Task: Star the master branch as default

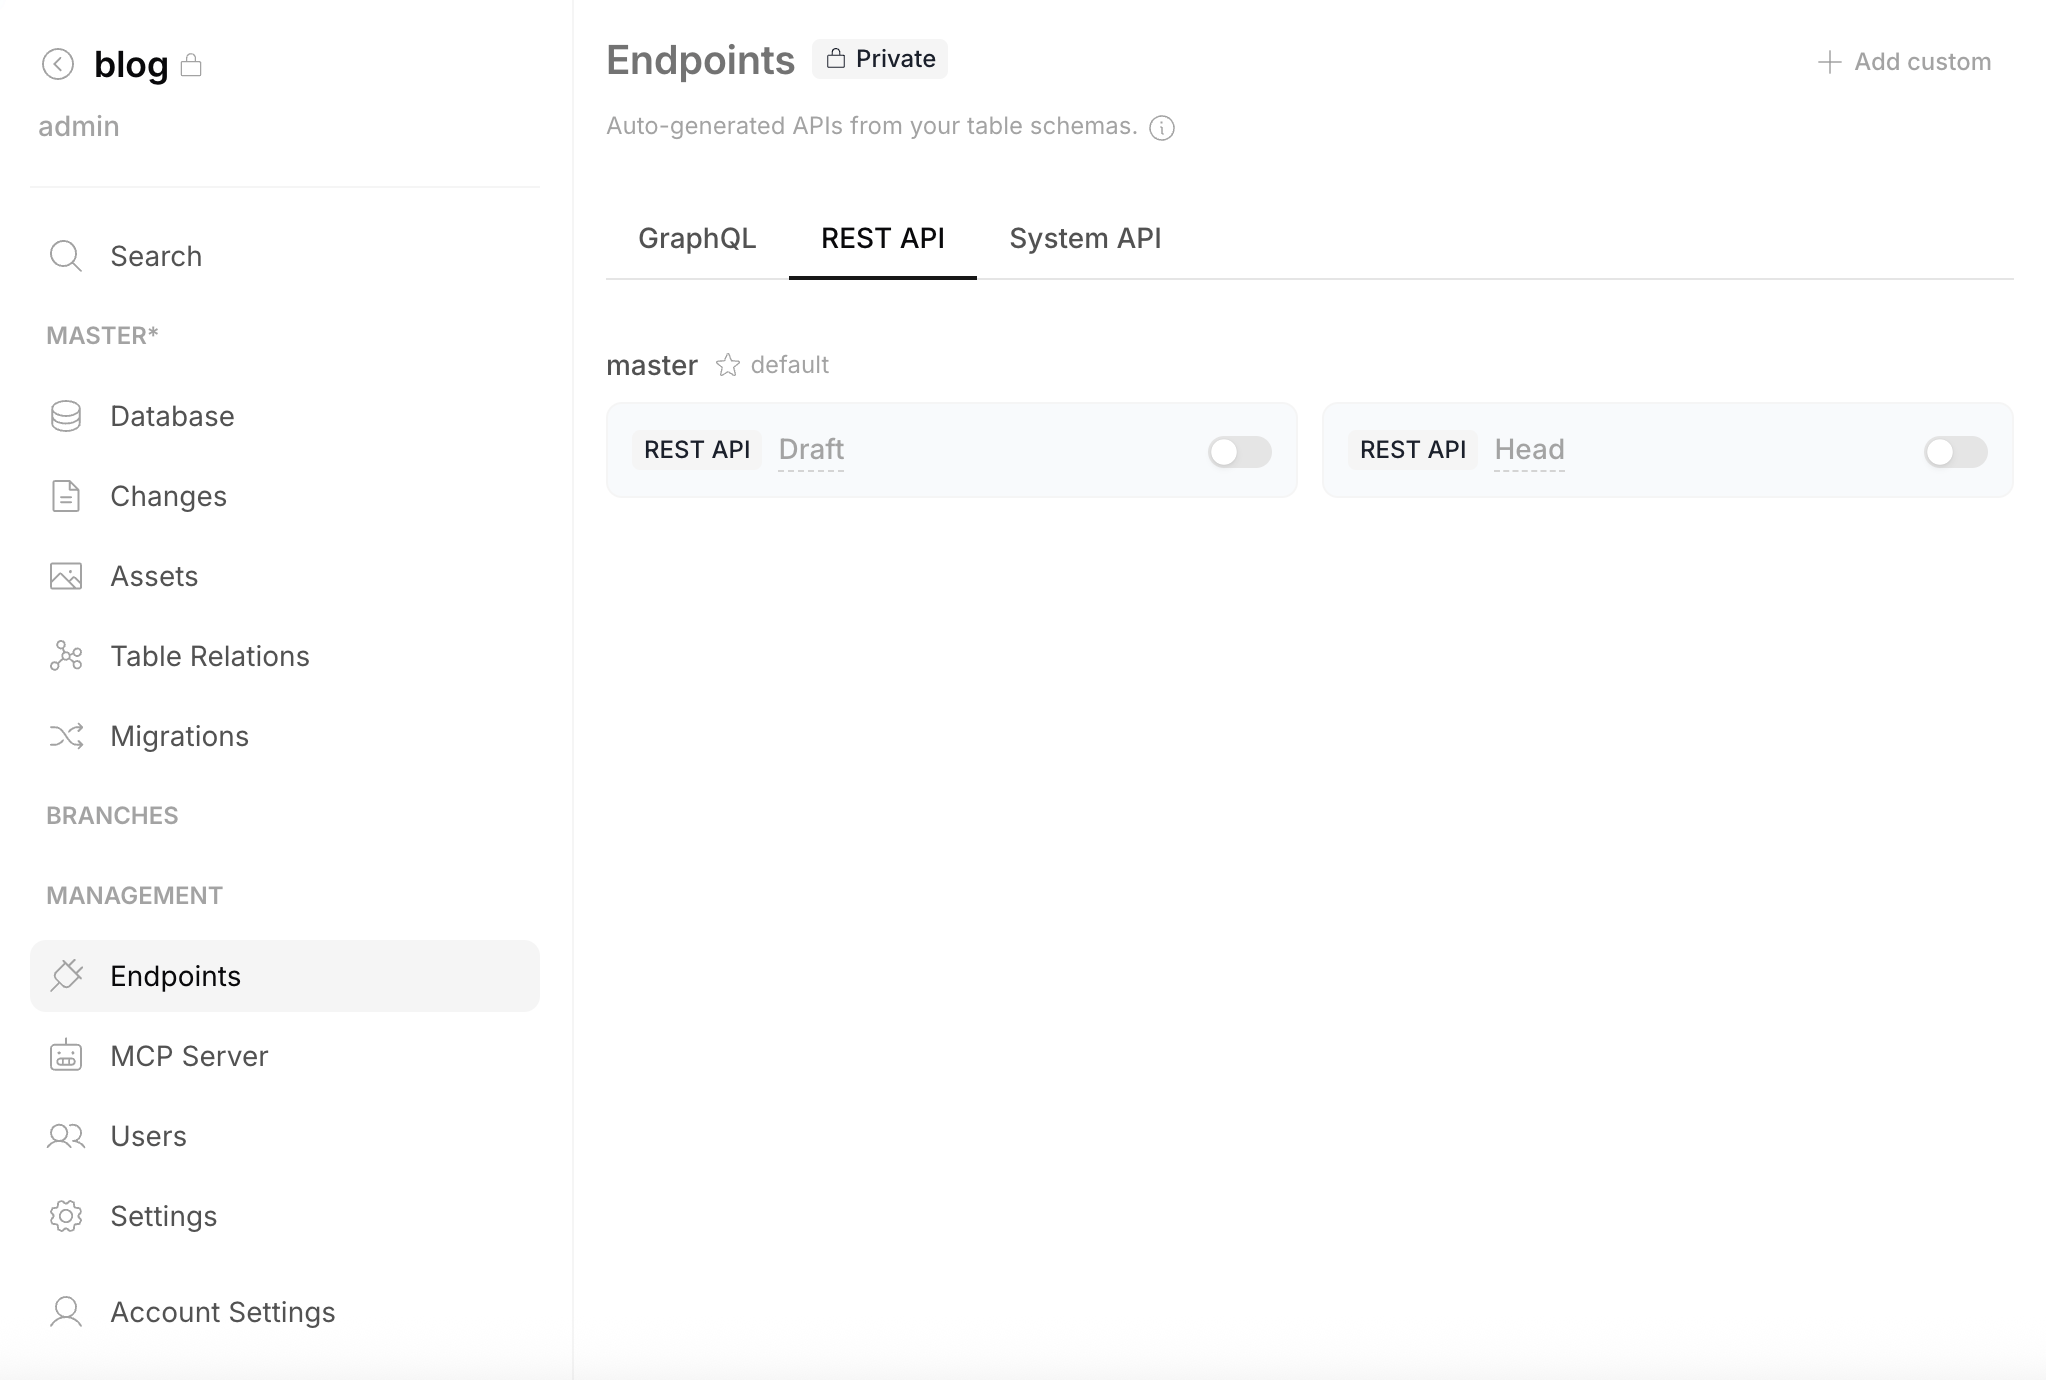Action: click(729, 365)
